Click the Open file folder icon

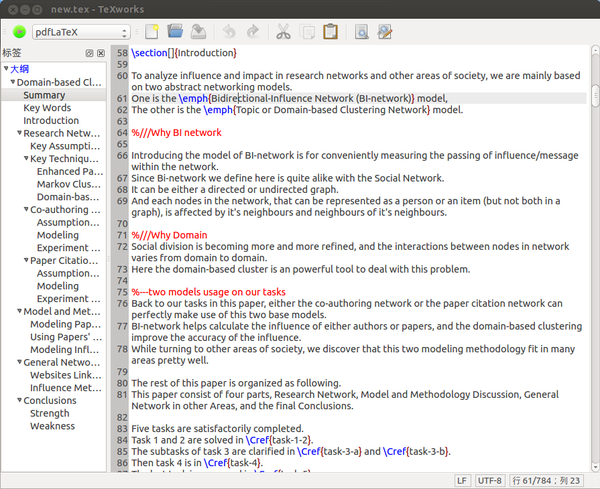pyautogui.click(x=175, y=31)
